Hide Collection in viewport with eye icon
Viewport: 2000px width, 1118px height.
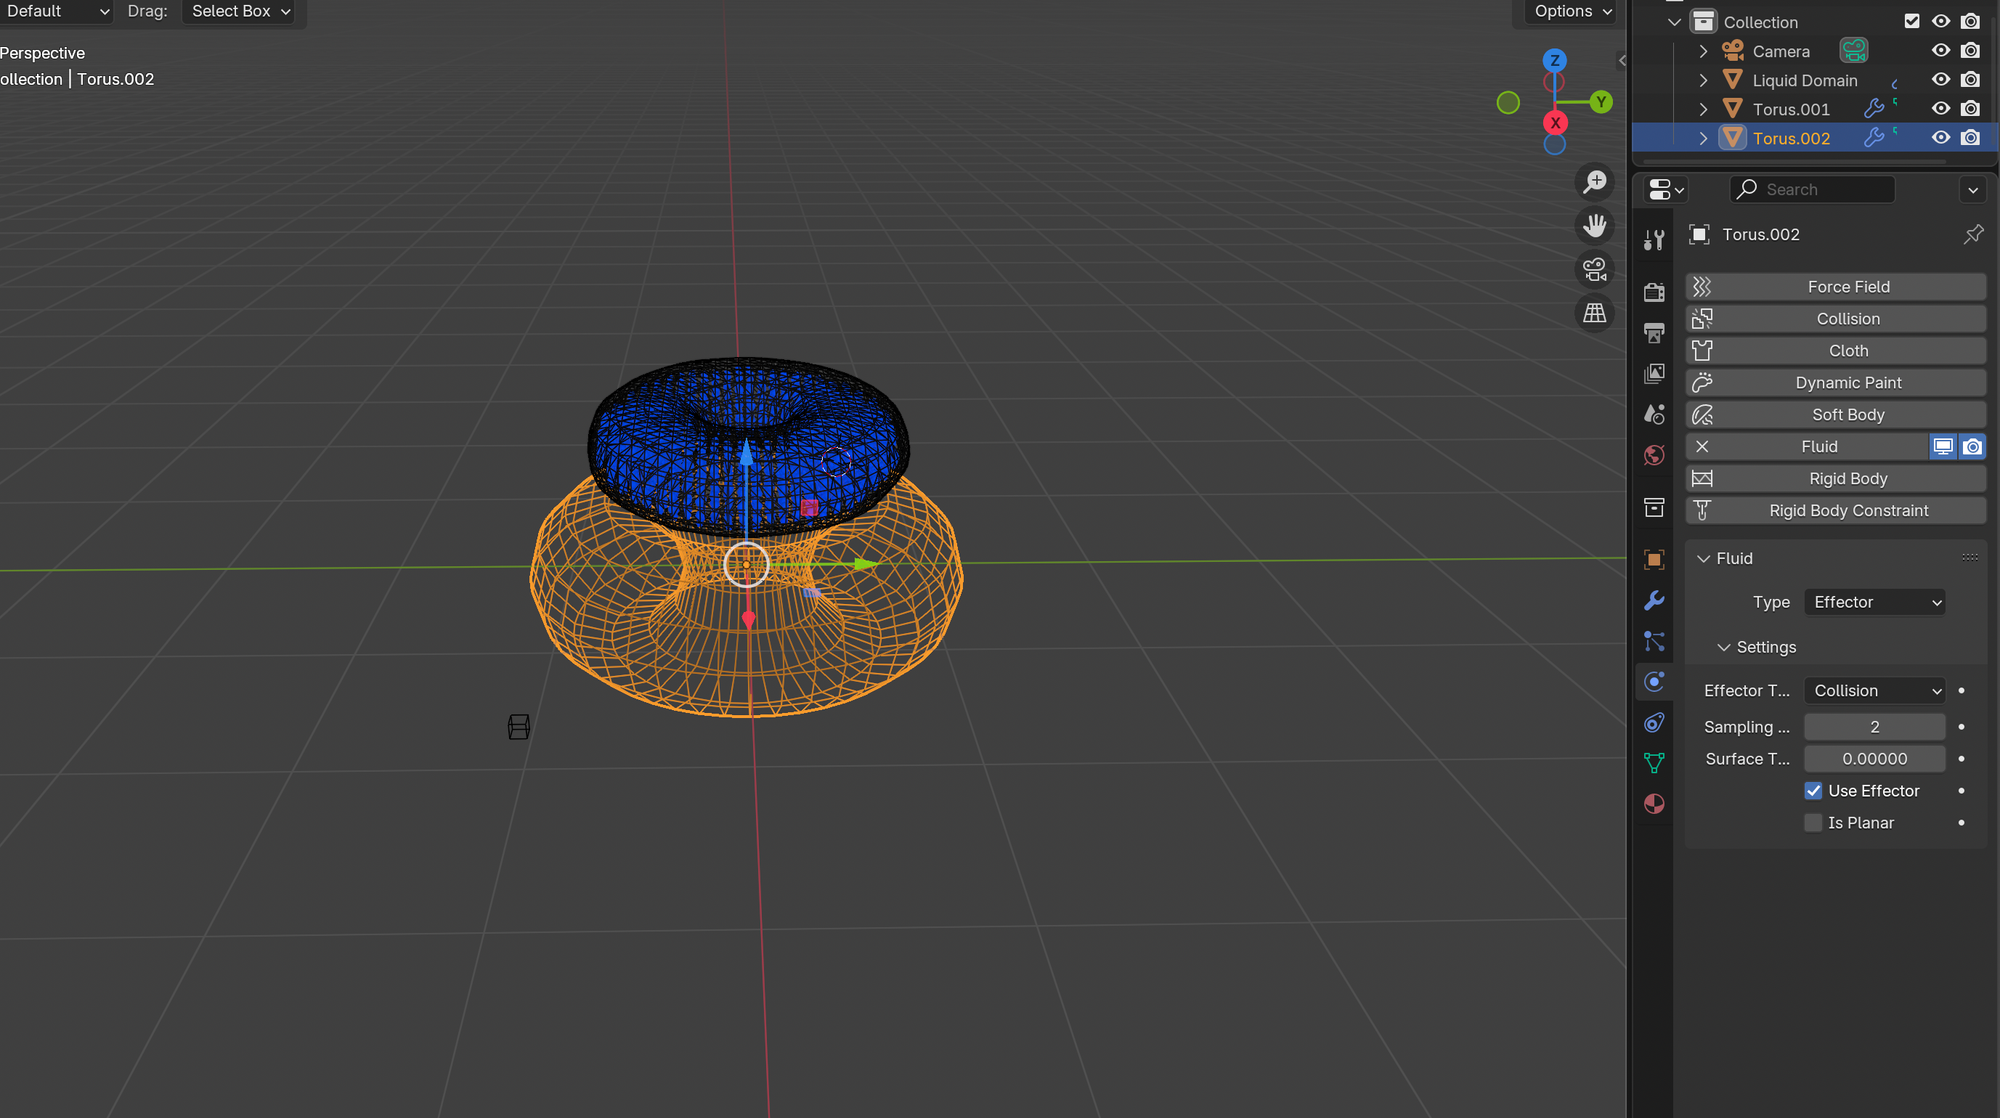coord(1941,21)
